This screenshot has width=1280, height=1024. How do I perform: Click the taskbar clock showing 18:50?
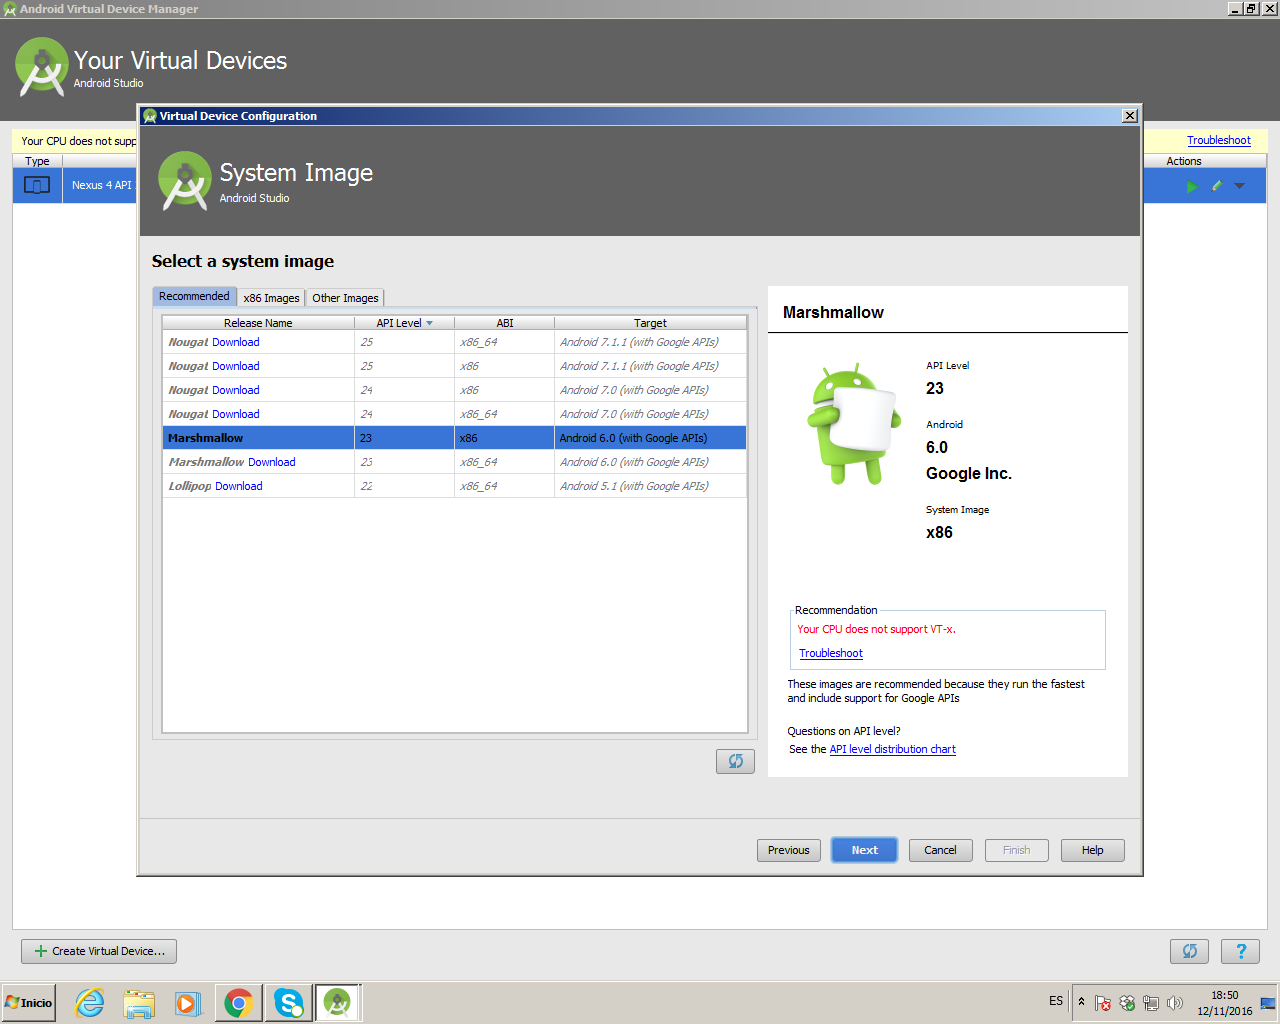pyautogui.click(x=1225, y=1003)
